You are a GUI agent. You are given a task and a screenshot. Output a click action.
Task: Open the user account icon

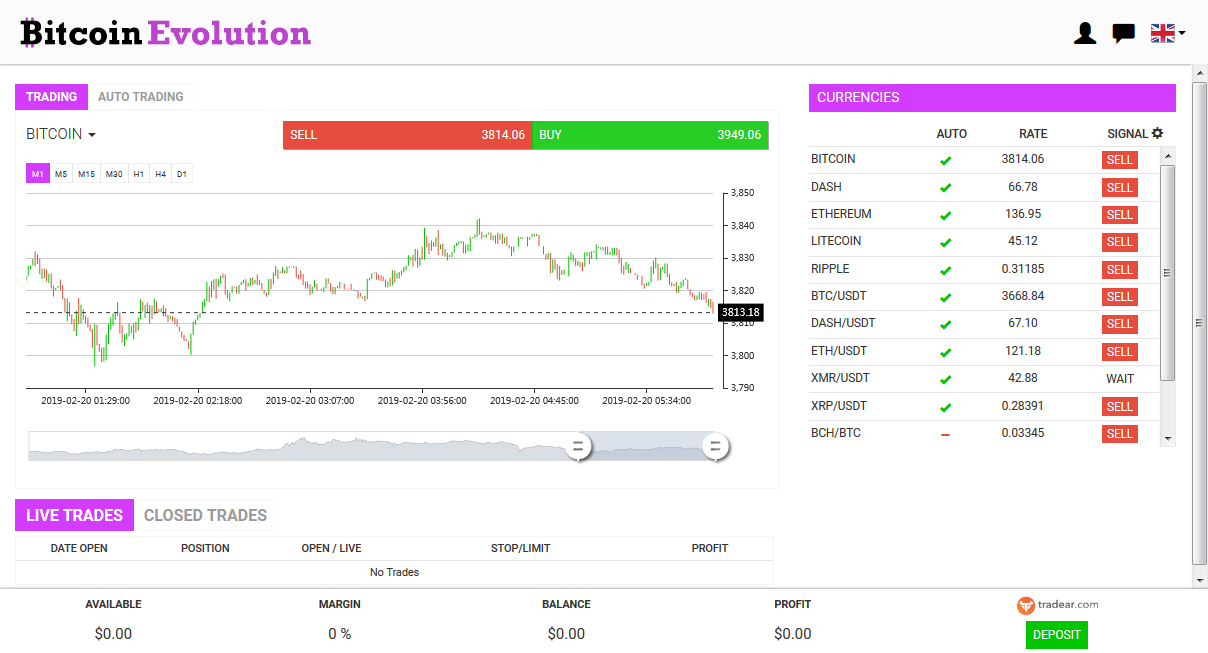1084,32
